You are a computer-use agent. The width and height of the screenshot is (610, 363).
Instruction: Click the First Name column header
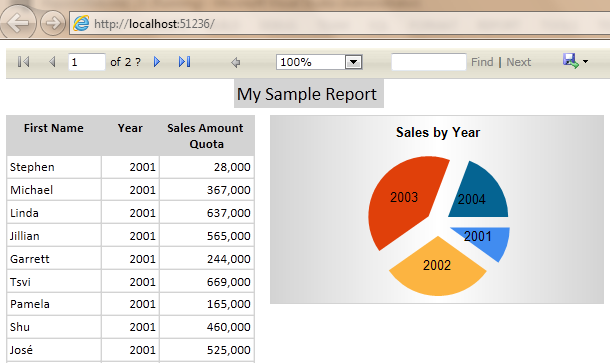pos(54,128)
